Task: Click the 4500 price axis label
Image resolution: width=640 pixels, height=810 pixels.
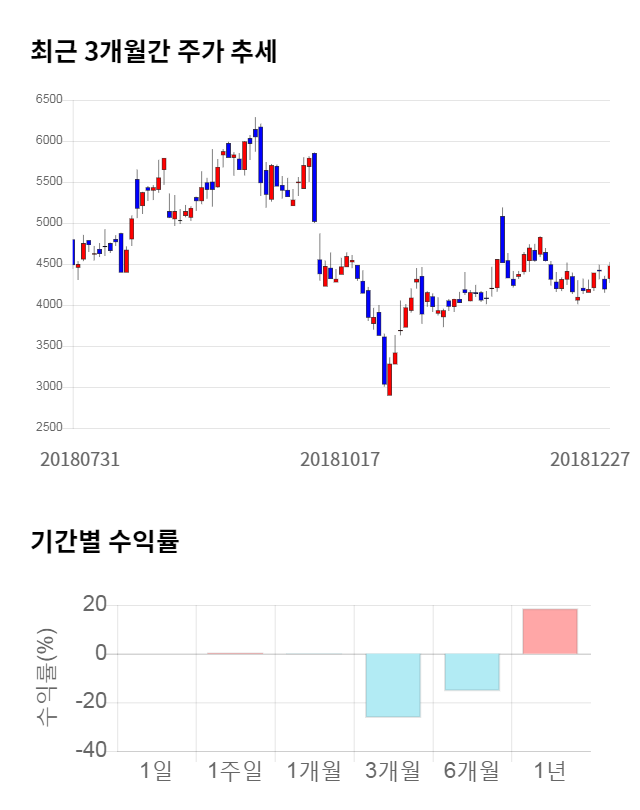Action: [48, 264]
